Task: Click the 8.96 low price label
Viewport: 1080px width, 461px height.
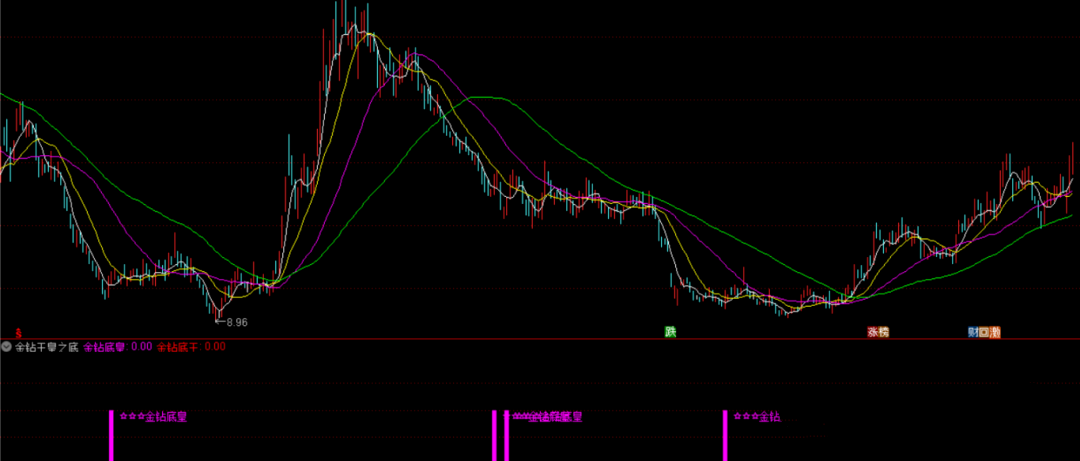Action: tap(236, 322)
